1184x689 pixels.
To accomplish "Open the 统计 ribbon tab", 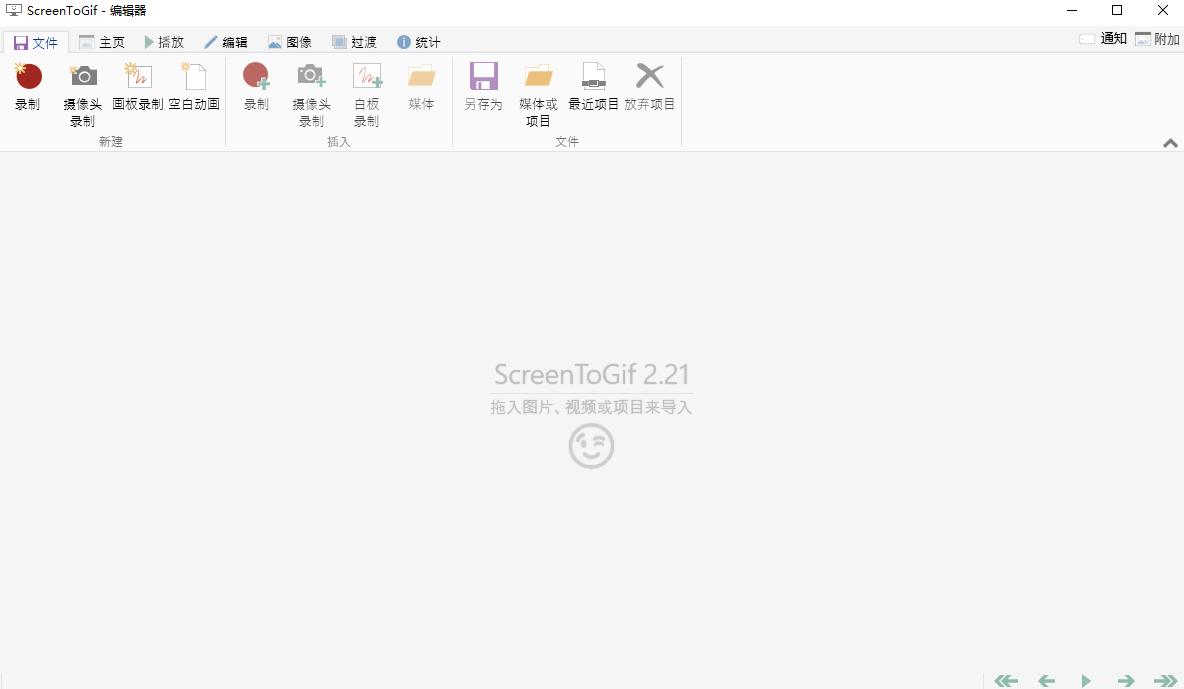I will pyautogui.click(x=419, y=42).
